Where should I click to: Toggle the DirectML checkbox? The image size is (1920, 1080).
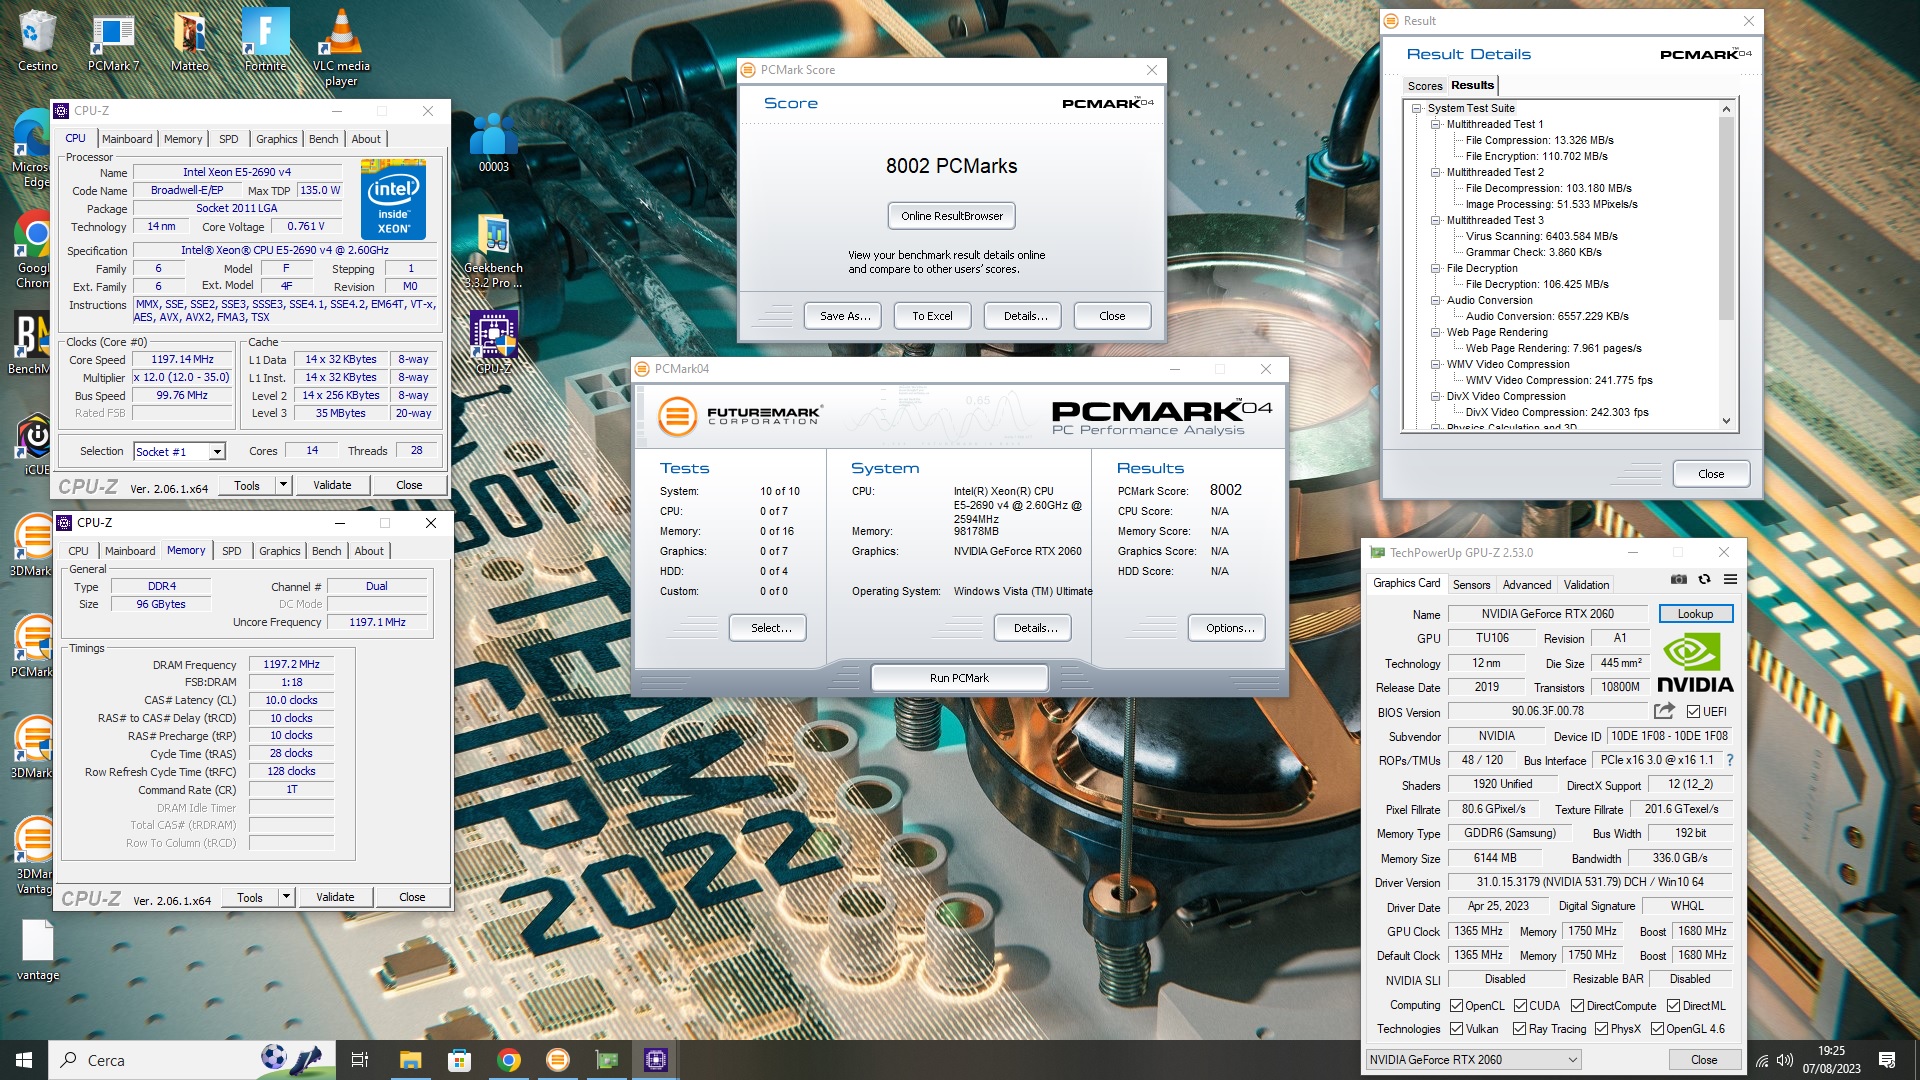[x=1673, y=1006]
